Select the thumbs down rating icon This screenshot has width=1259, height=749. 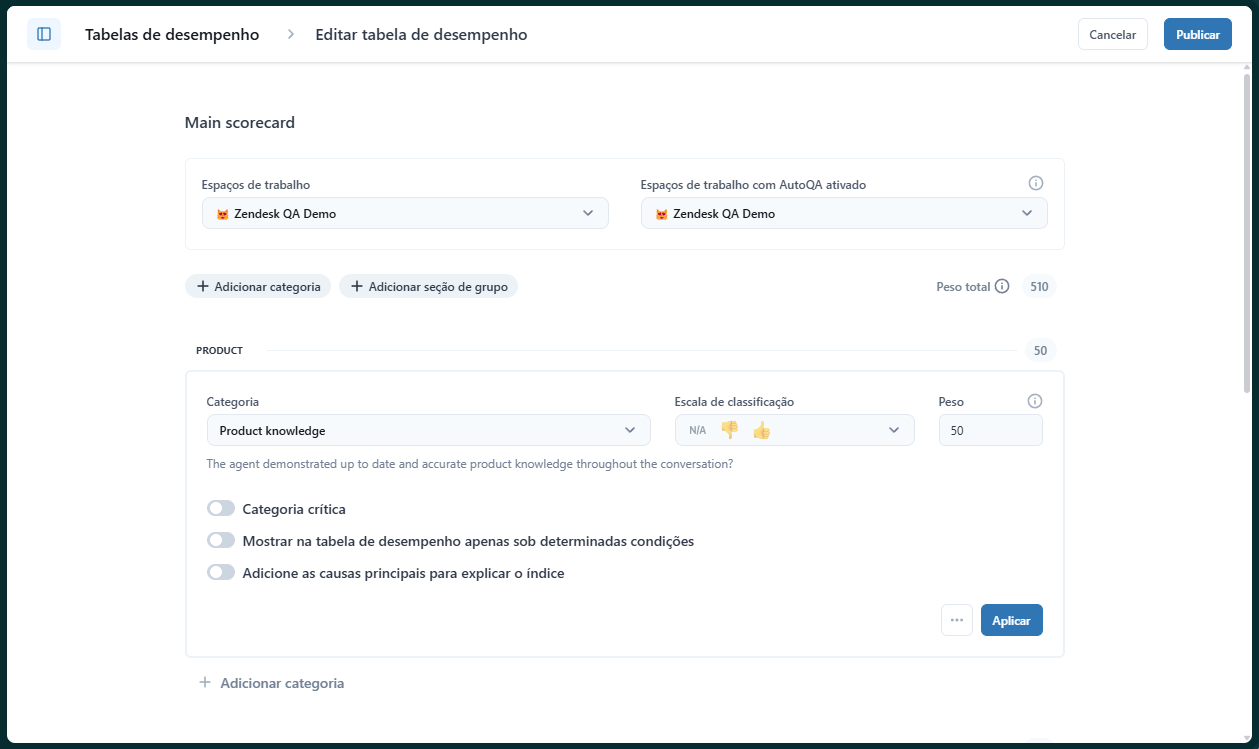pyautogui.click(x=729, y=430)
